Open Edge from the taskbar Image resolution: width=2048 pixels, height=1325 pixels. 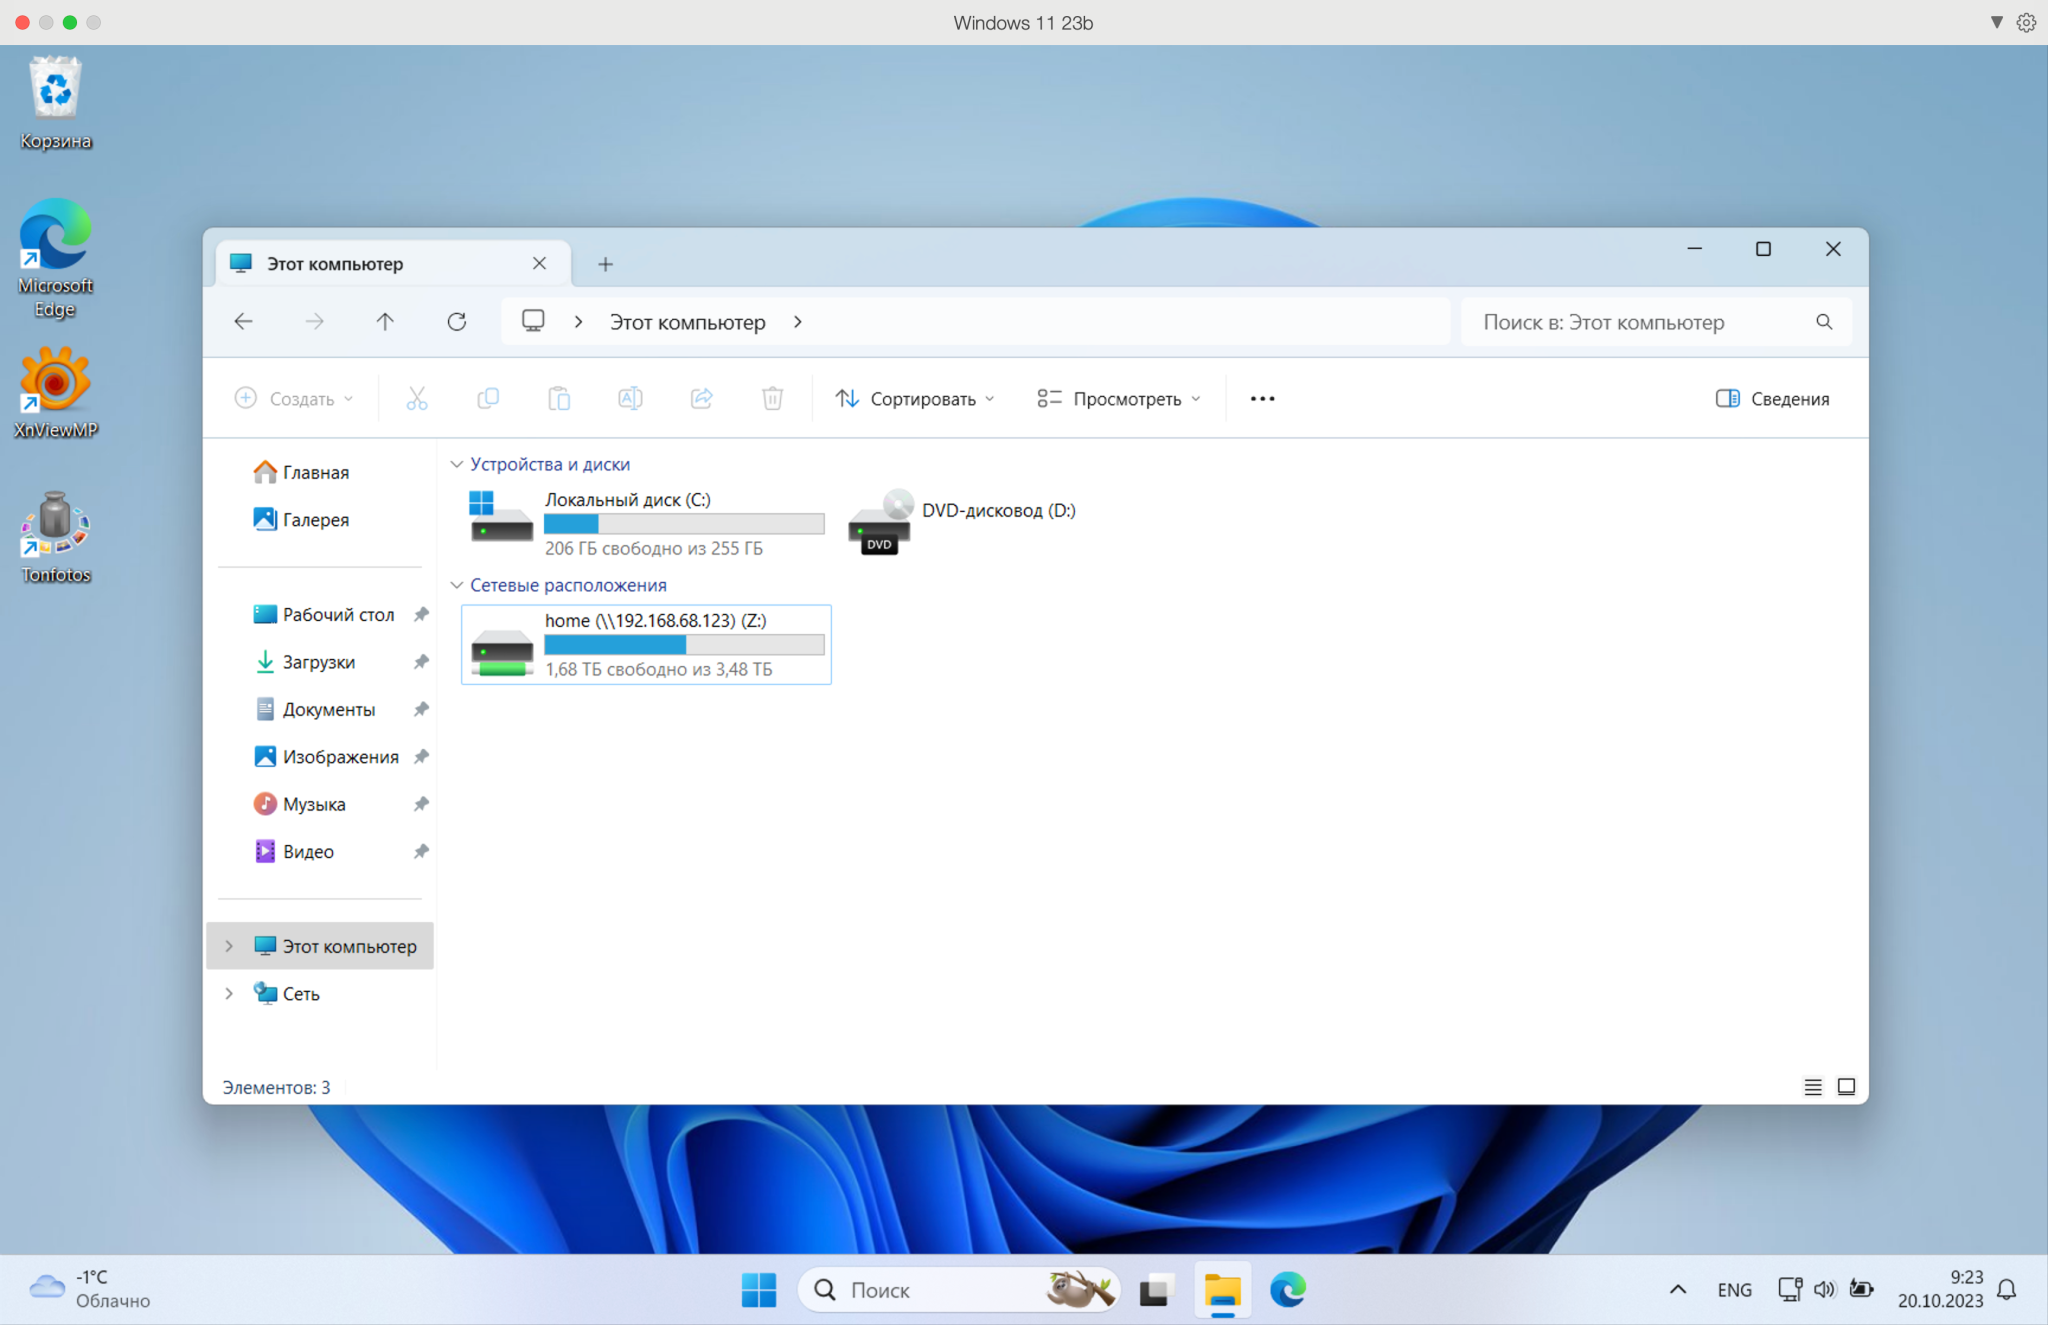click(x=1288, y=1290)
